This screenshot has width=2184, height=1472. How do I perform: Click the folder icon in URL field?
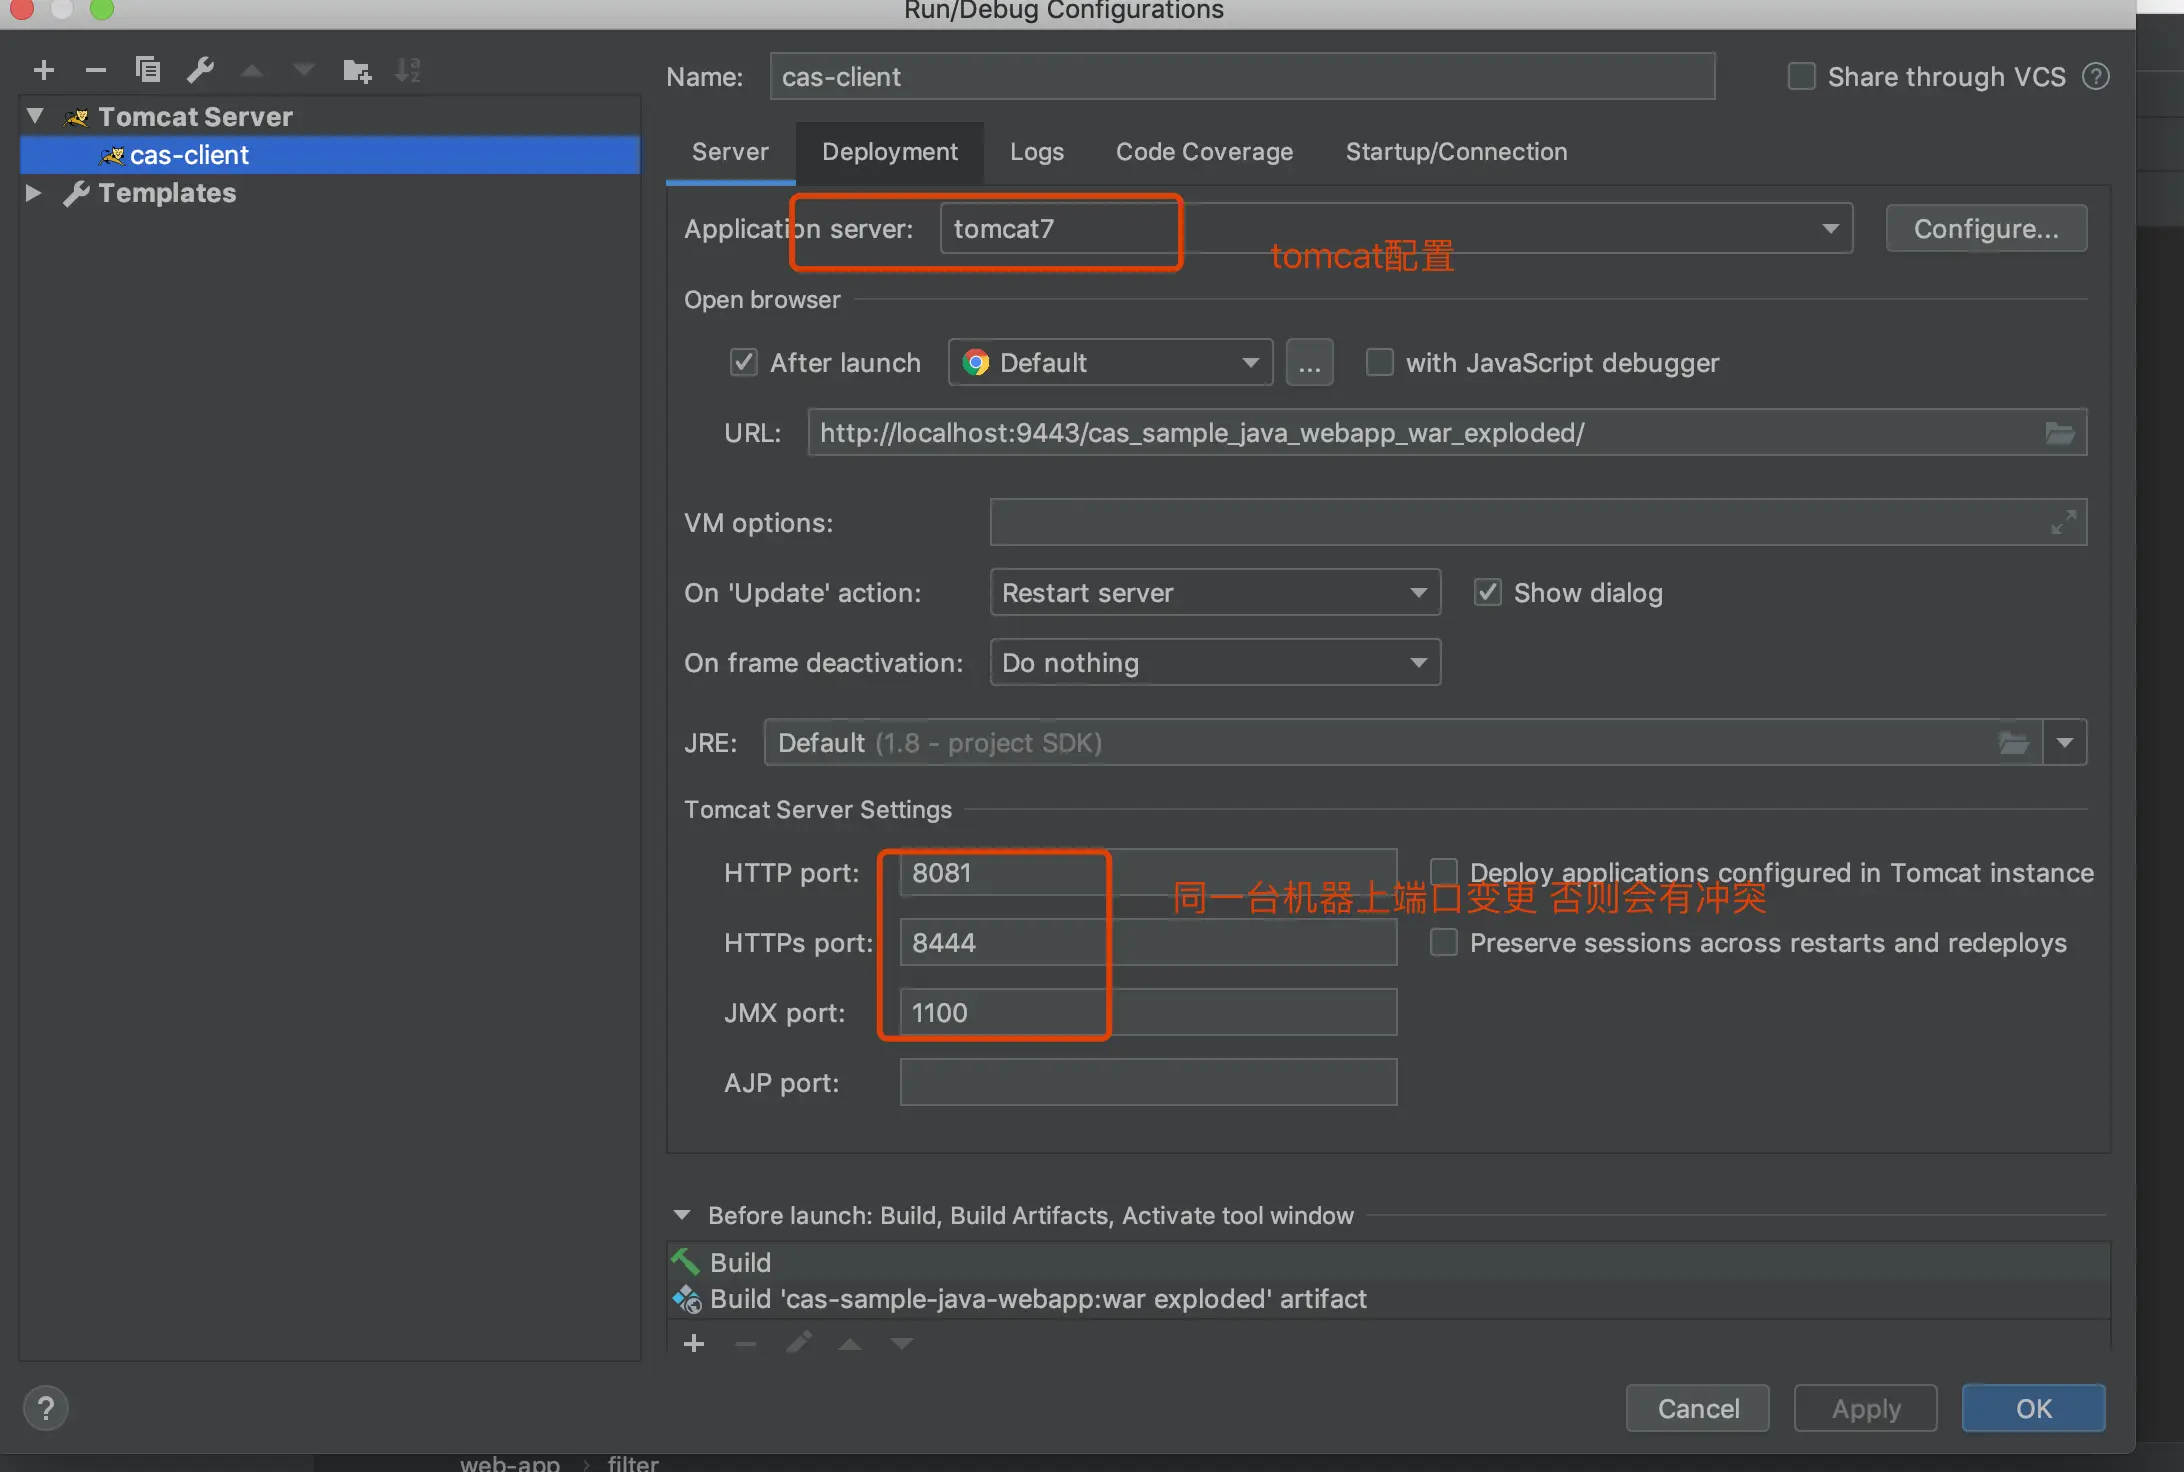[2059, 433]
